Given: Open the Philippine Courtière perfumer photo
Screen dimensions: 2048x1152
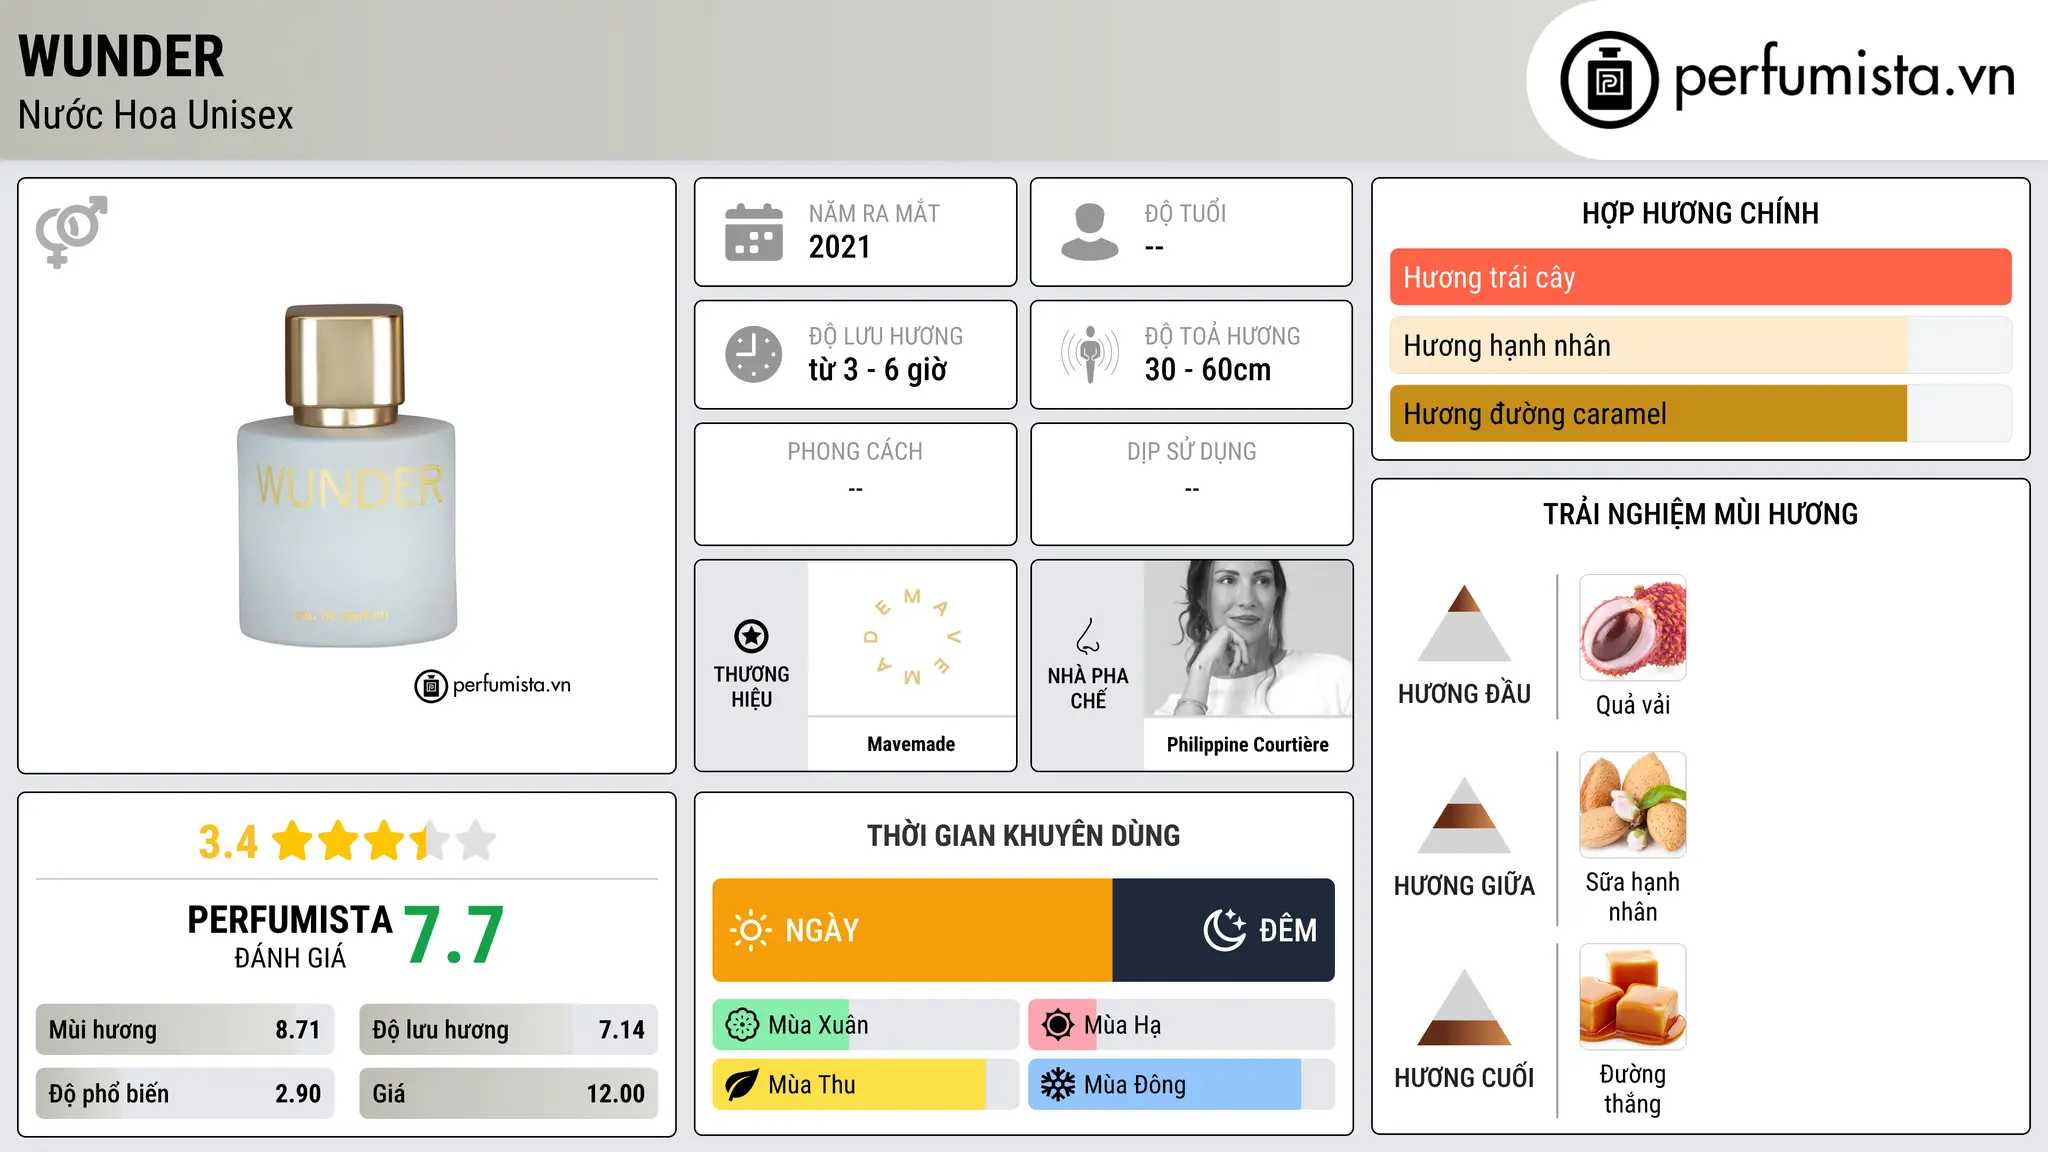Looking at the screenshot, I should tap(1248, 638).
